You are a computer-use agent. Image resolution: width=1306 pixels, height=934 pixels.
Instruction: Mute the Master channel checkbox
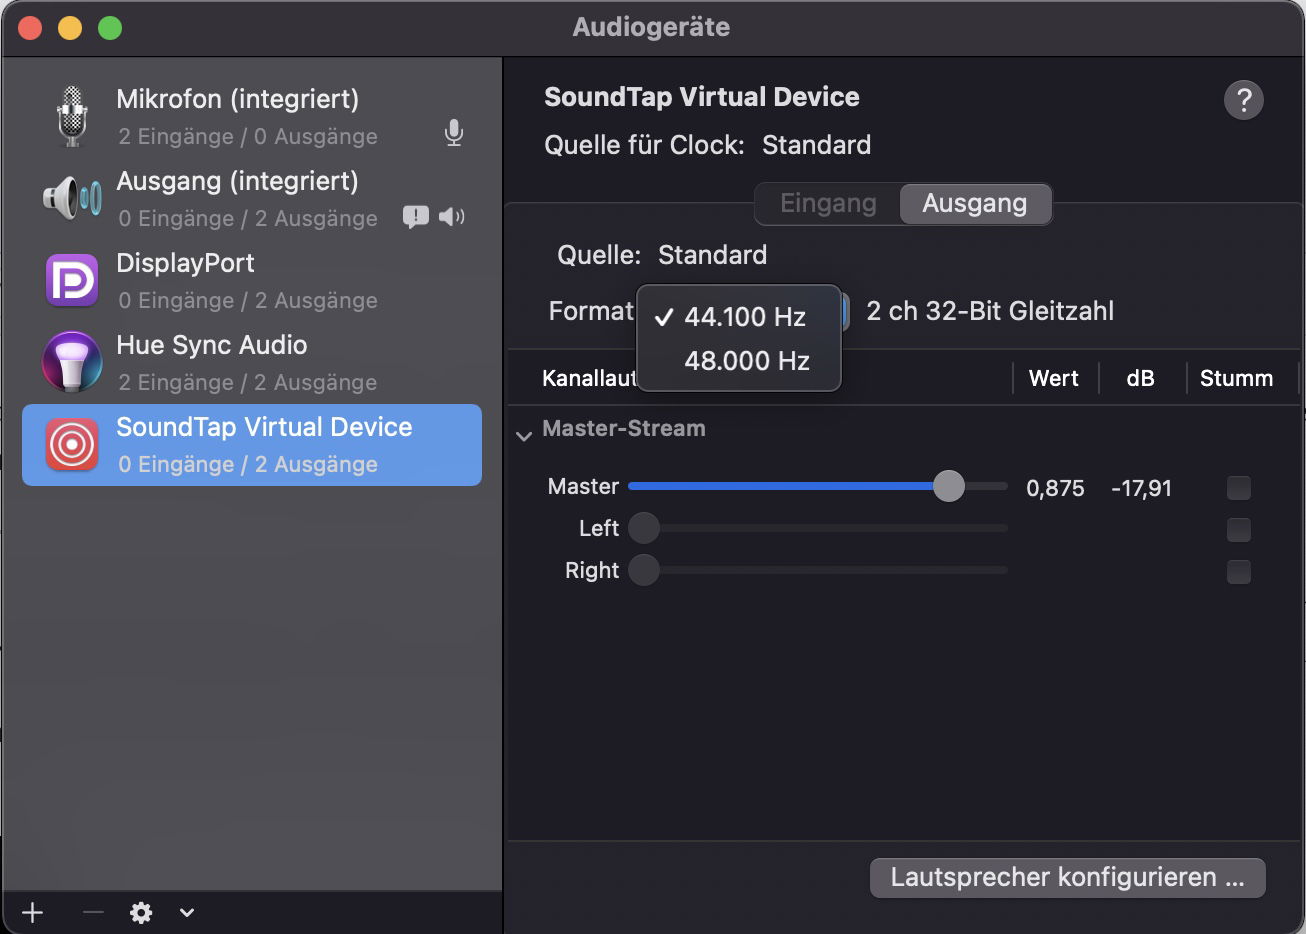pyautogui.click(x=1239, y=488)
